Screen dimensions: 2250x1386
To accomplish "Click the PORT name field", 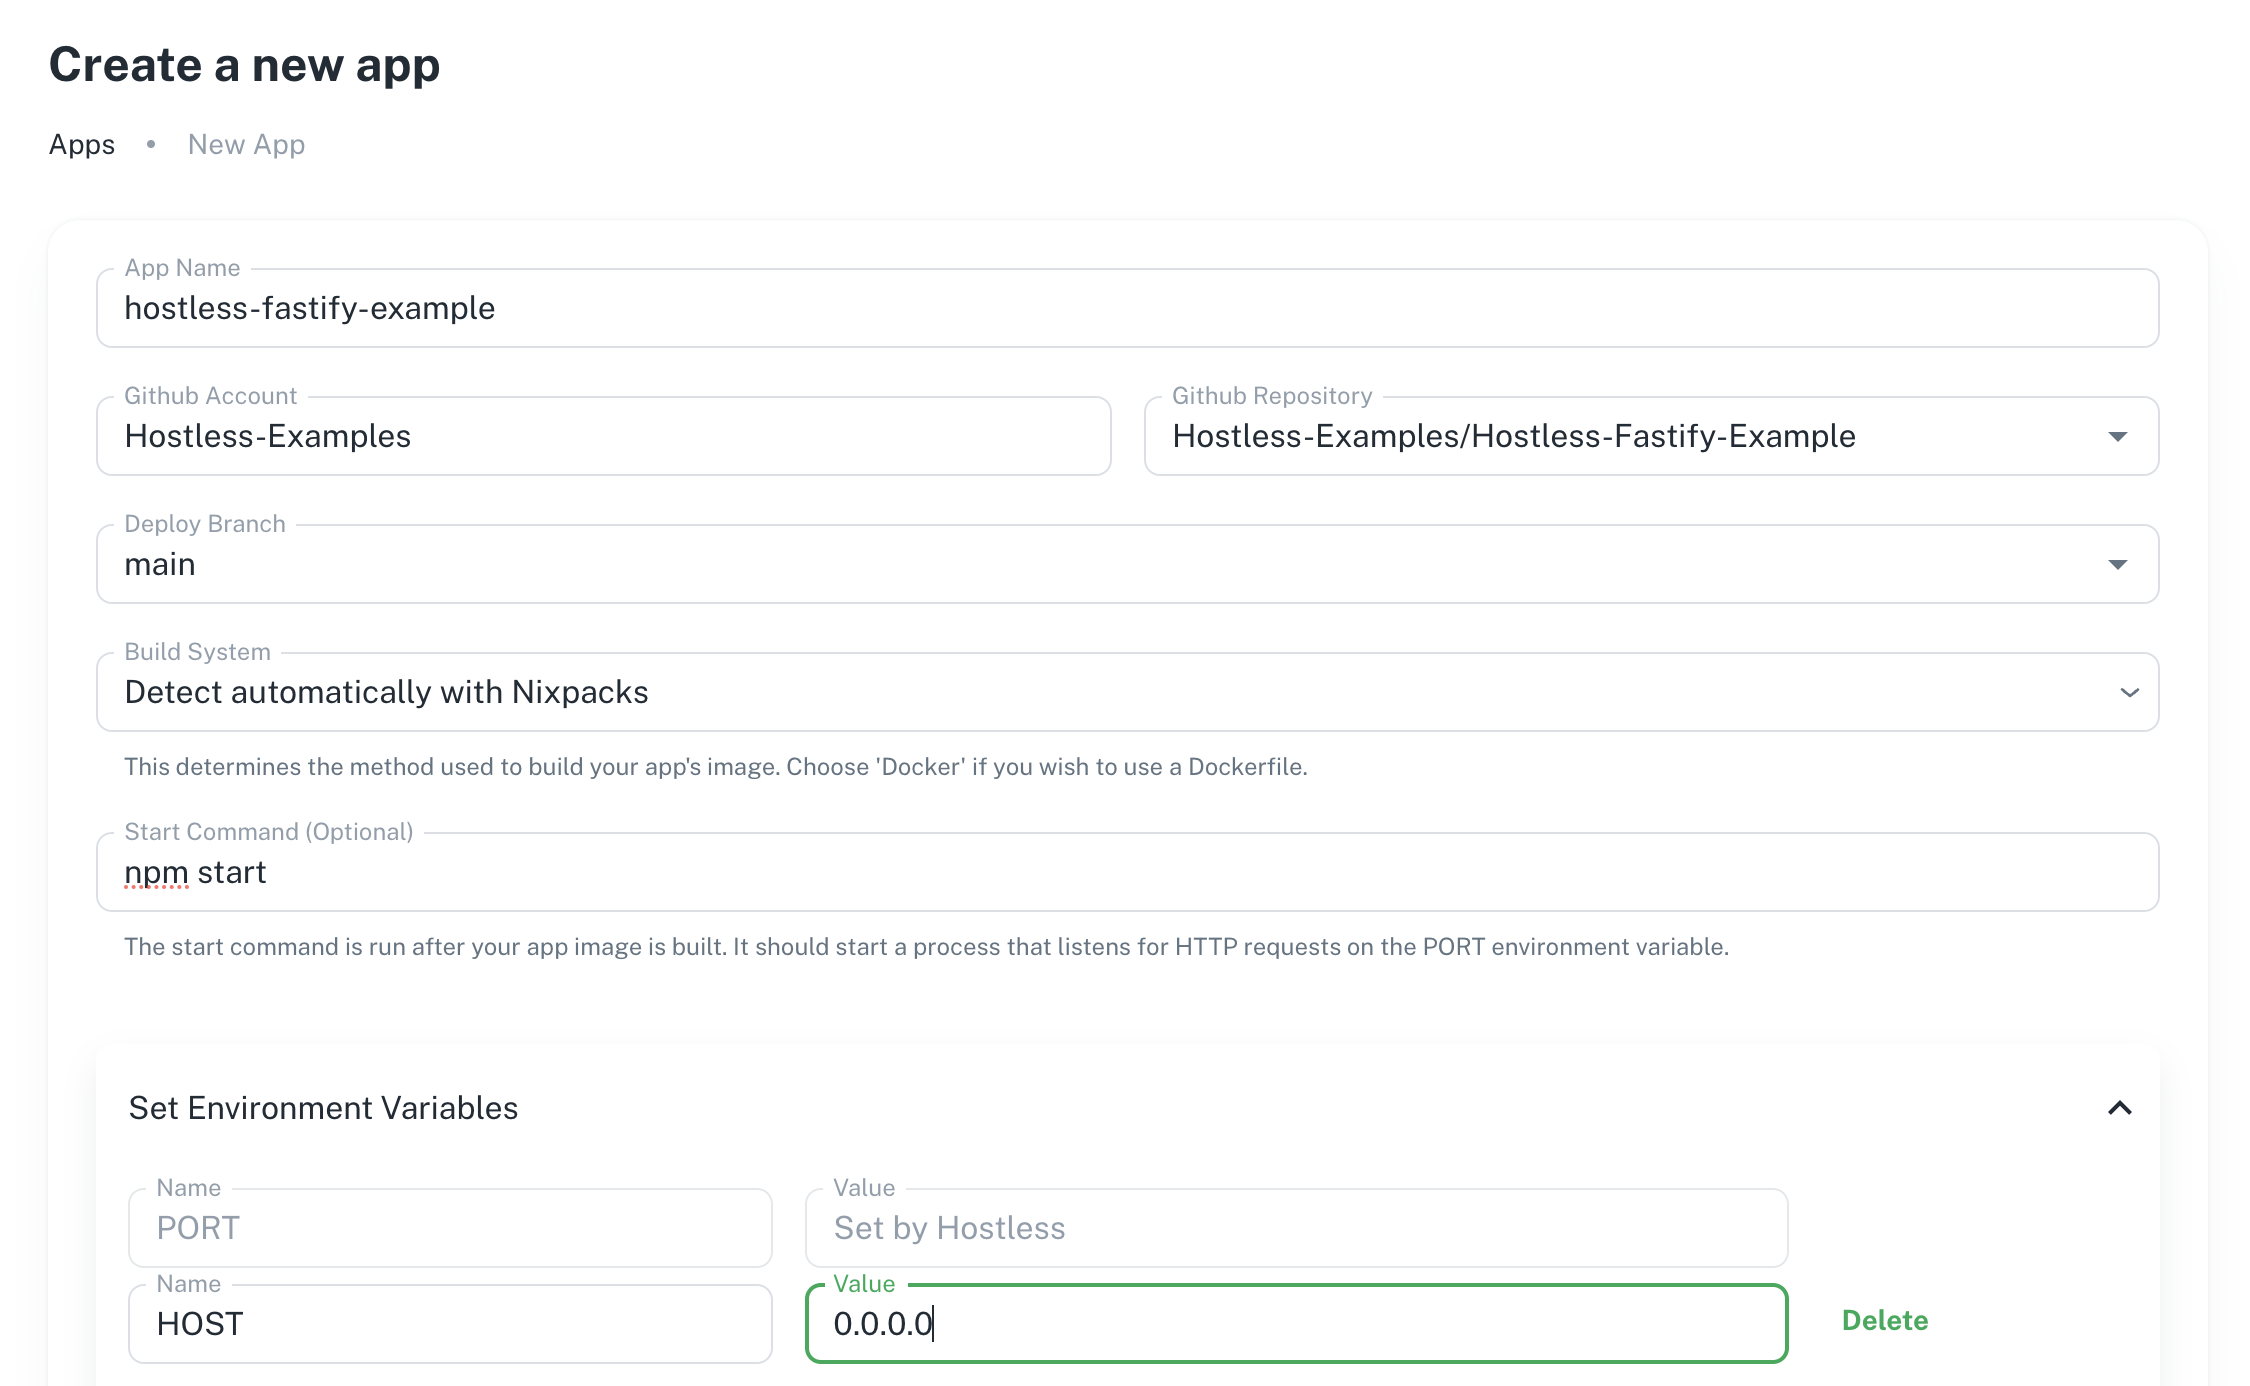I will [x=450, y=1228].
